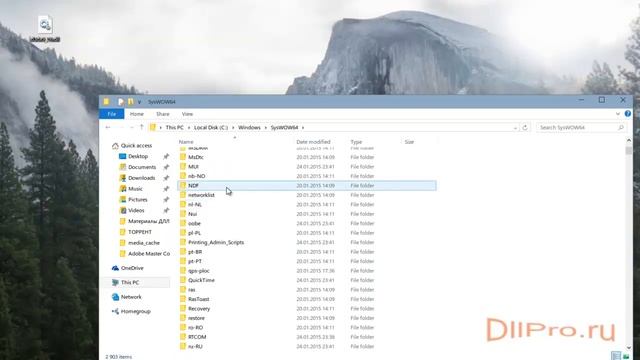
Task: Go back with the back arrow
Action: point(108,127)
